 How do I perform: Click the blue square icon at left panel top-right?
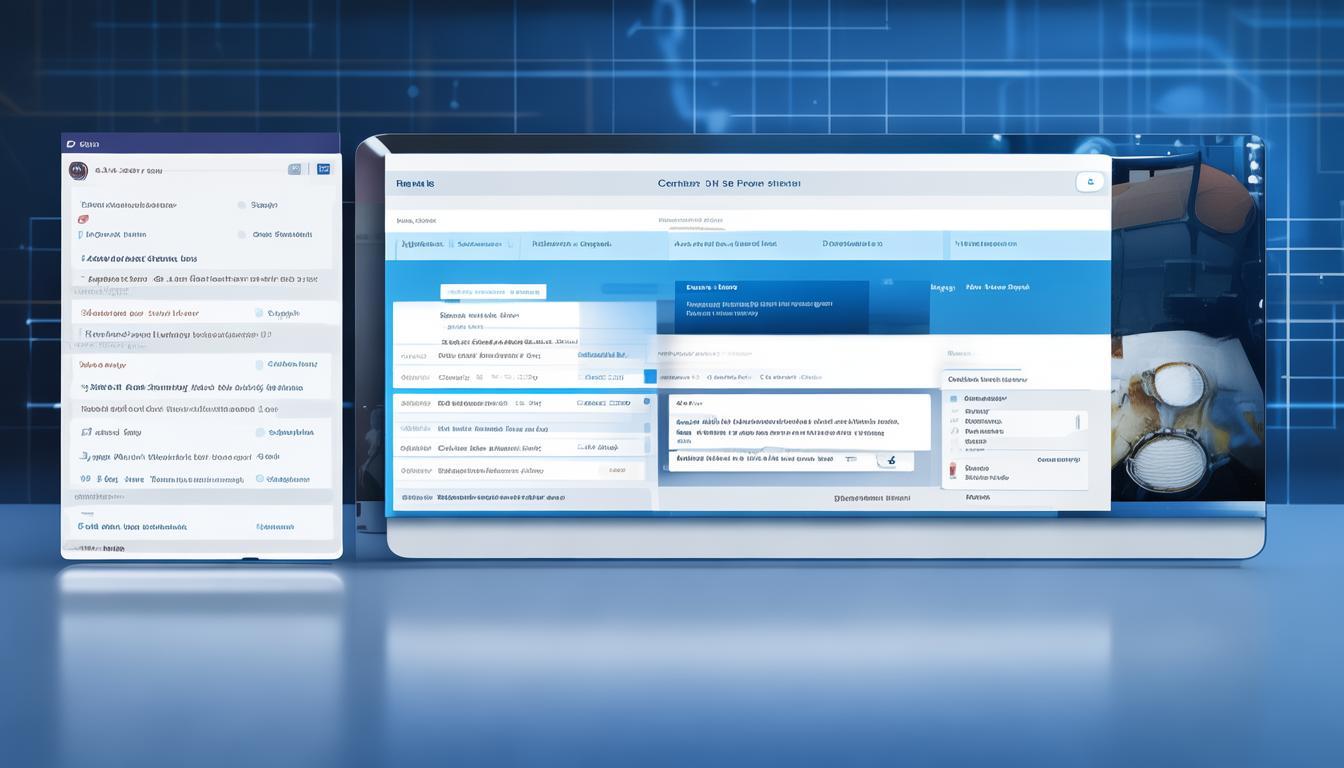(324, 169)
